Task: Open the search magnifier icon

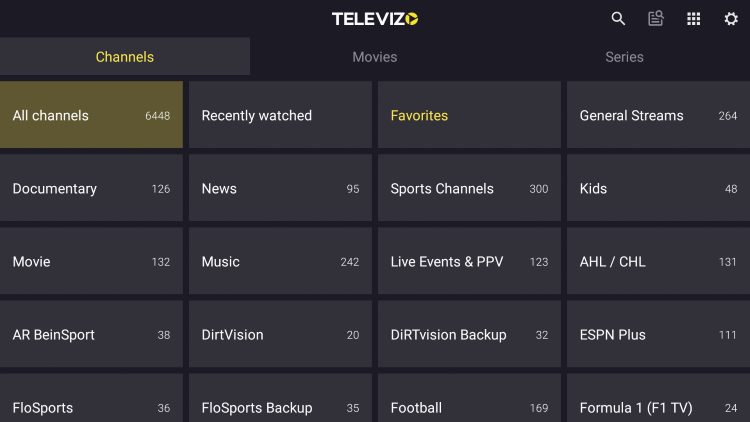Action: [618, 19]
